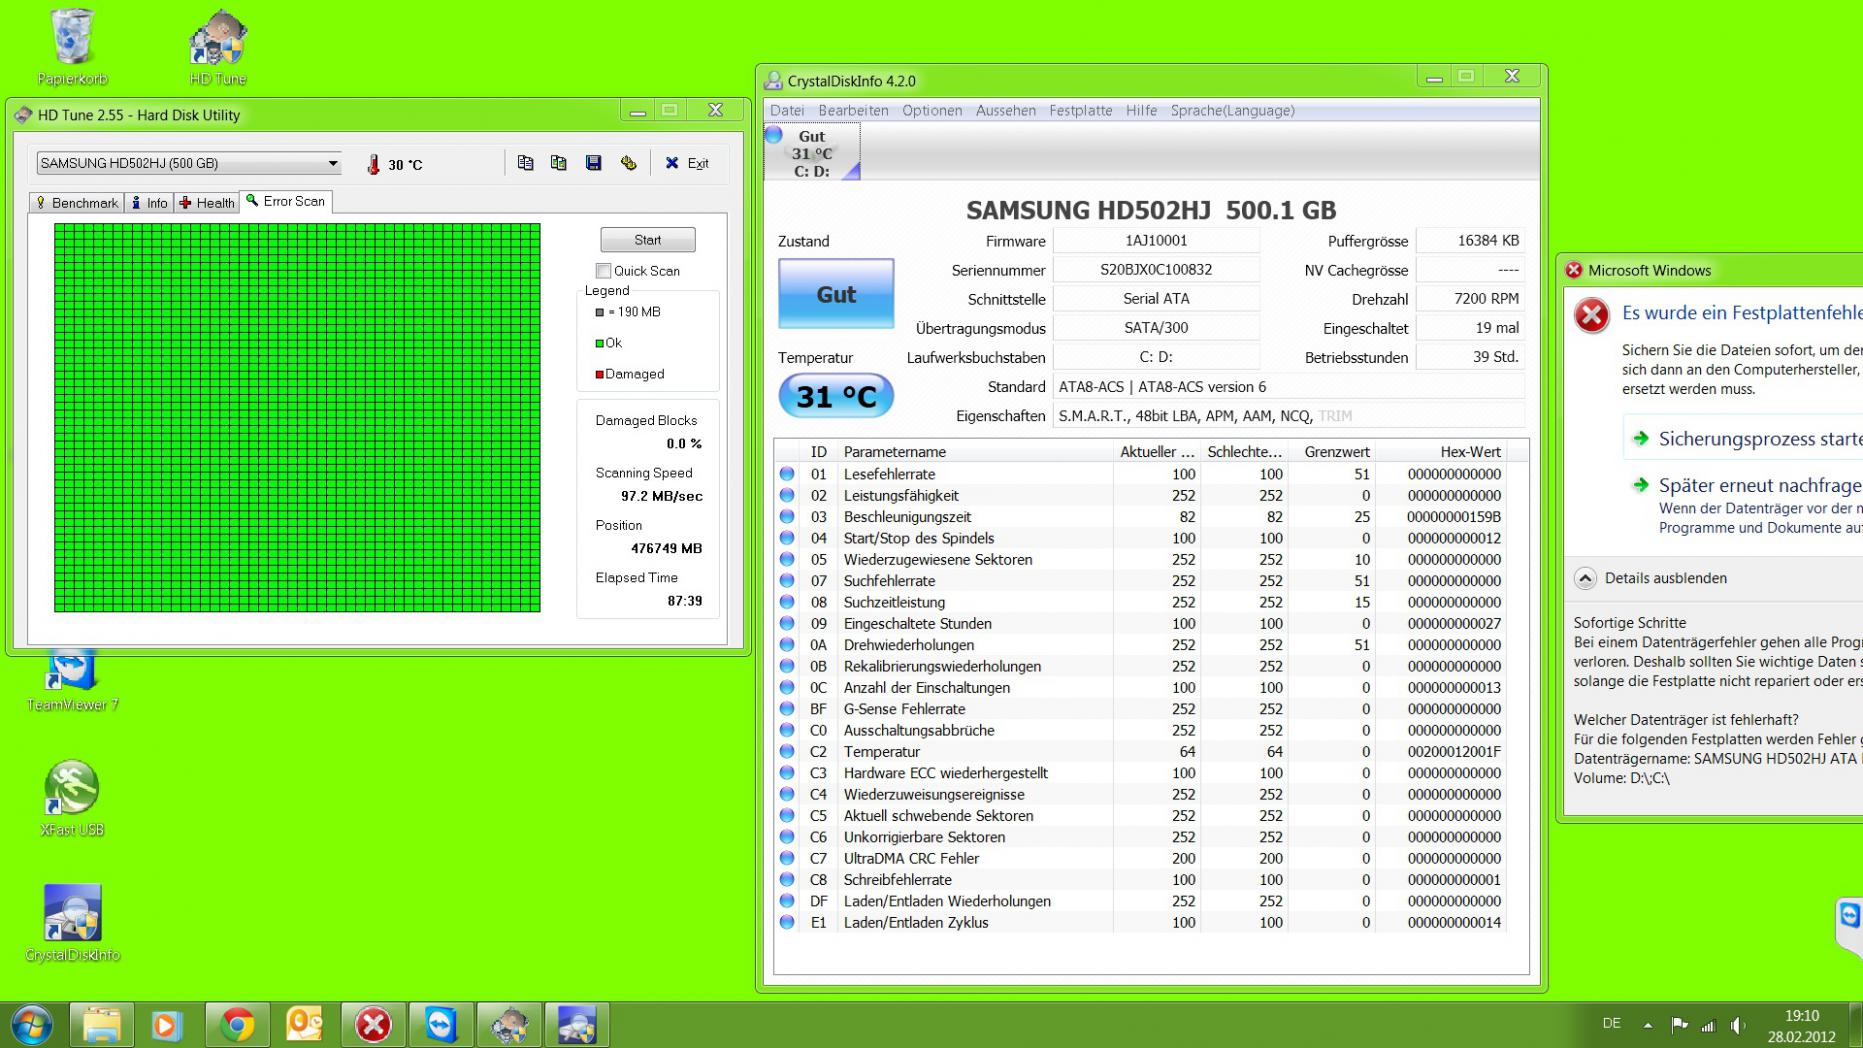1863x1048 pixels.
Task: Open the network icon in system tray
Action: pyautogui.click(x=1708, y=1025)
